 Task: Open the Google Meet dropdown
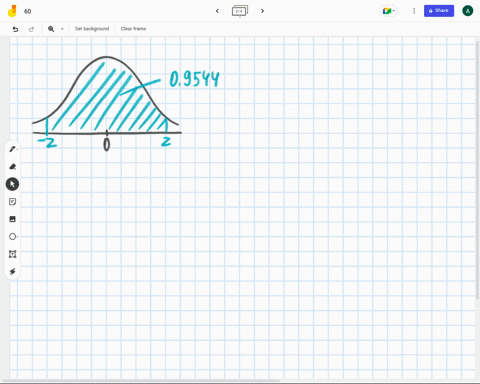tap(389, 11)
